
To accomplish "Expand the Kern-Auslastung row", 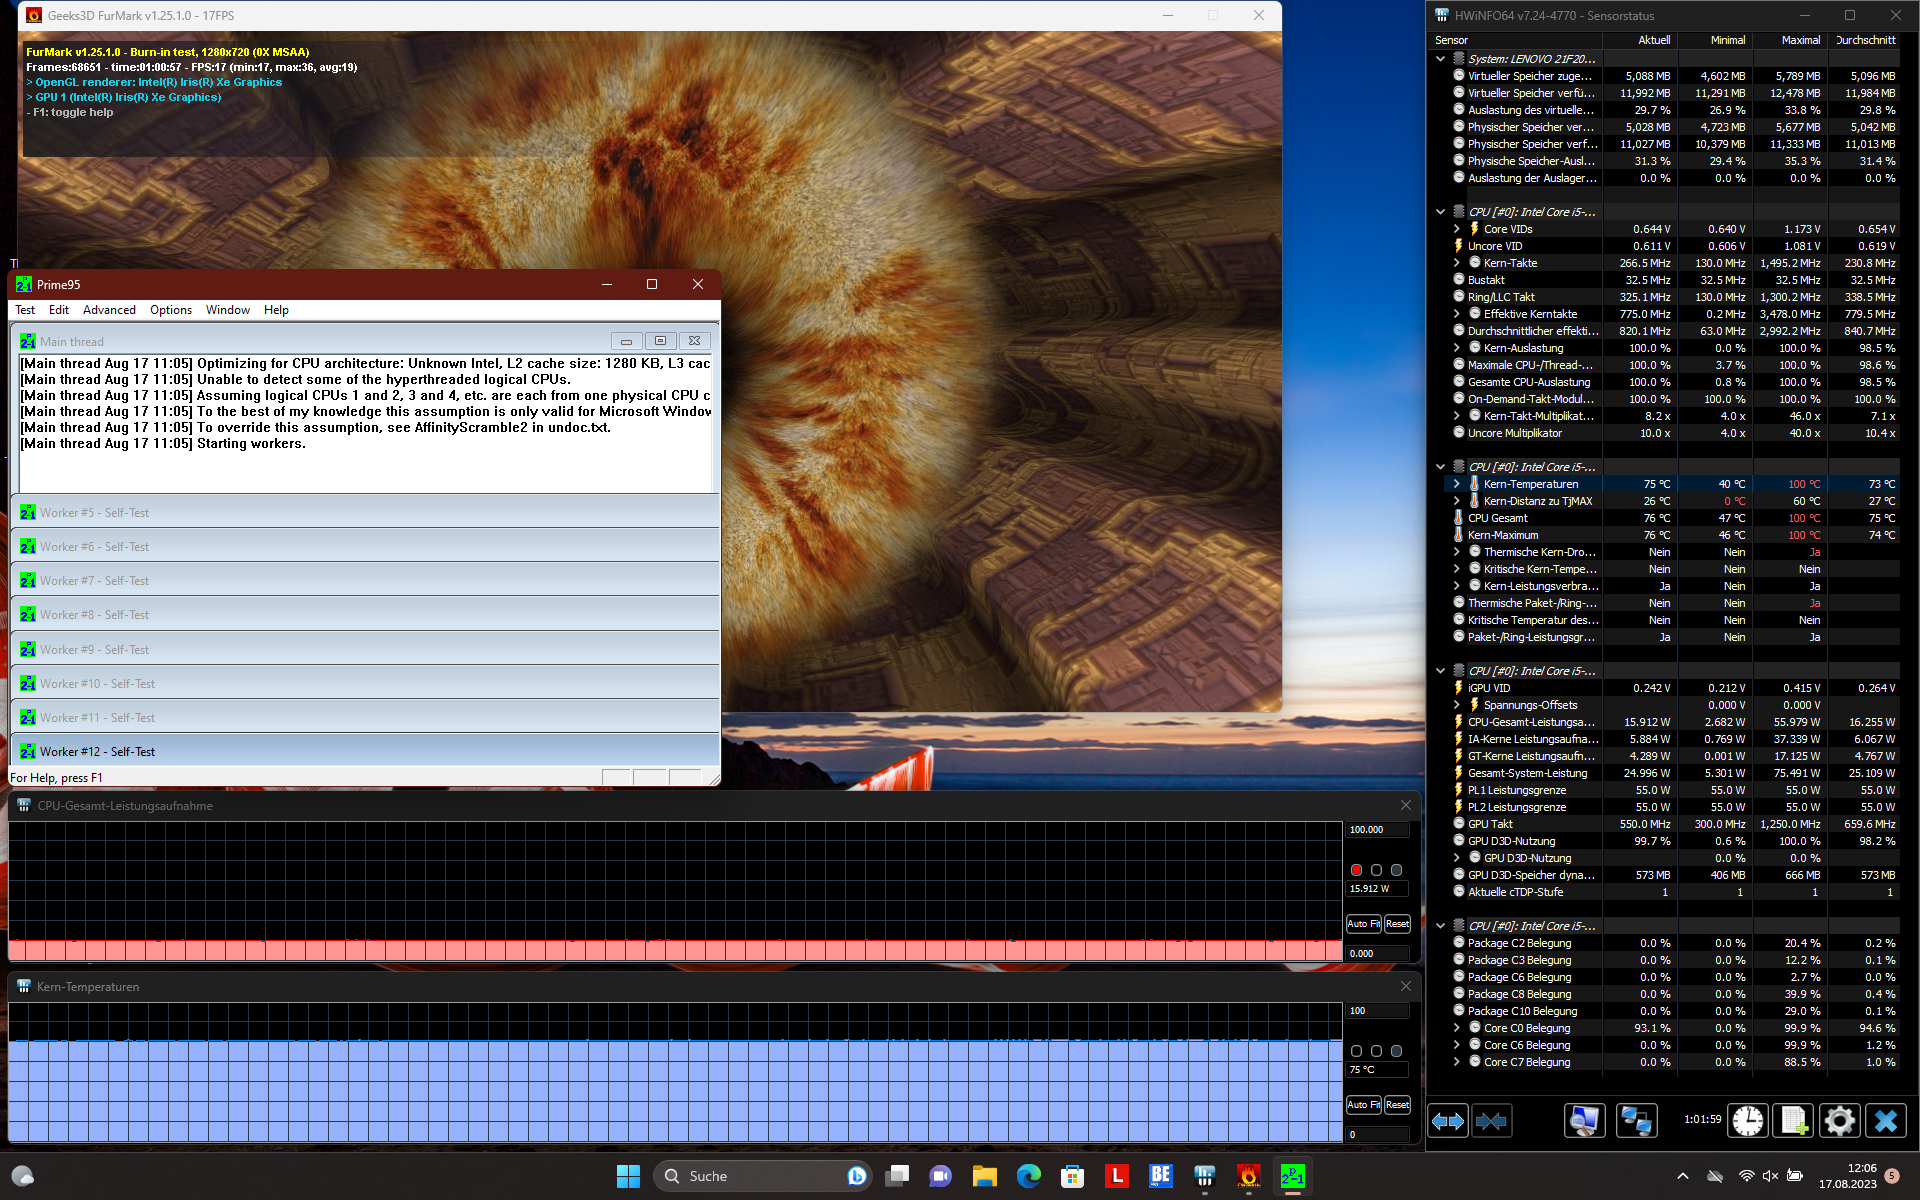I will 1457,348.
